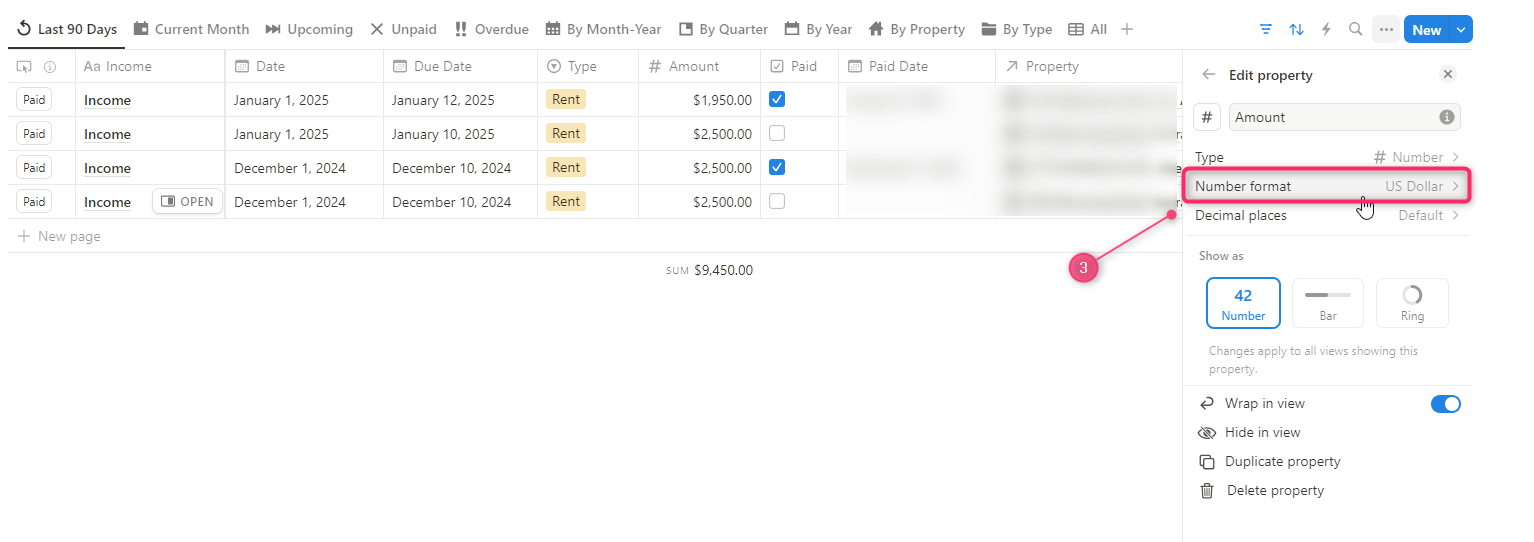1534x542 pixels.
Task: Go back using Edit property arrow
Action: [1209, 75]
